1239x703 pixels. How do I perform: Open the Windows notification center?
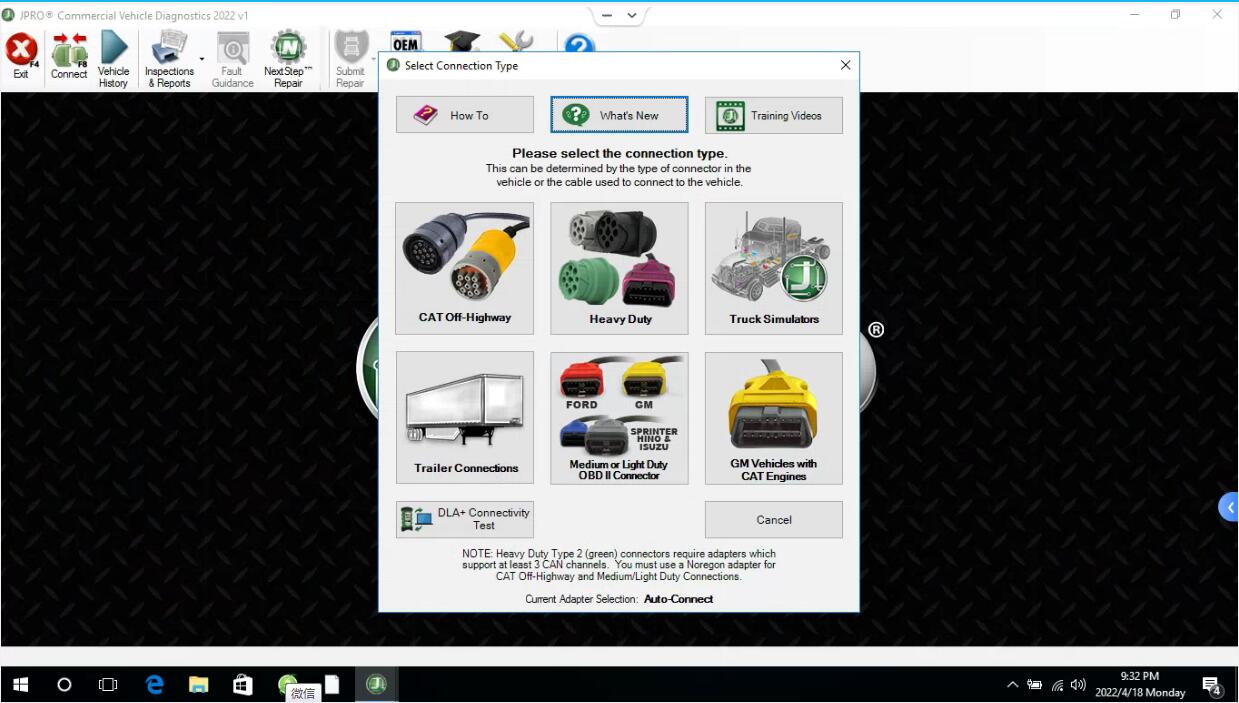tap(1212, 685)
